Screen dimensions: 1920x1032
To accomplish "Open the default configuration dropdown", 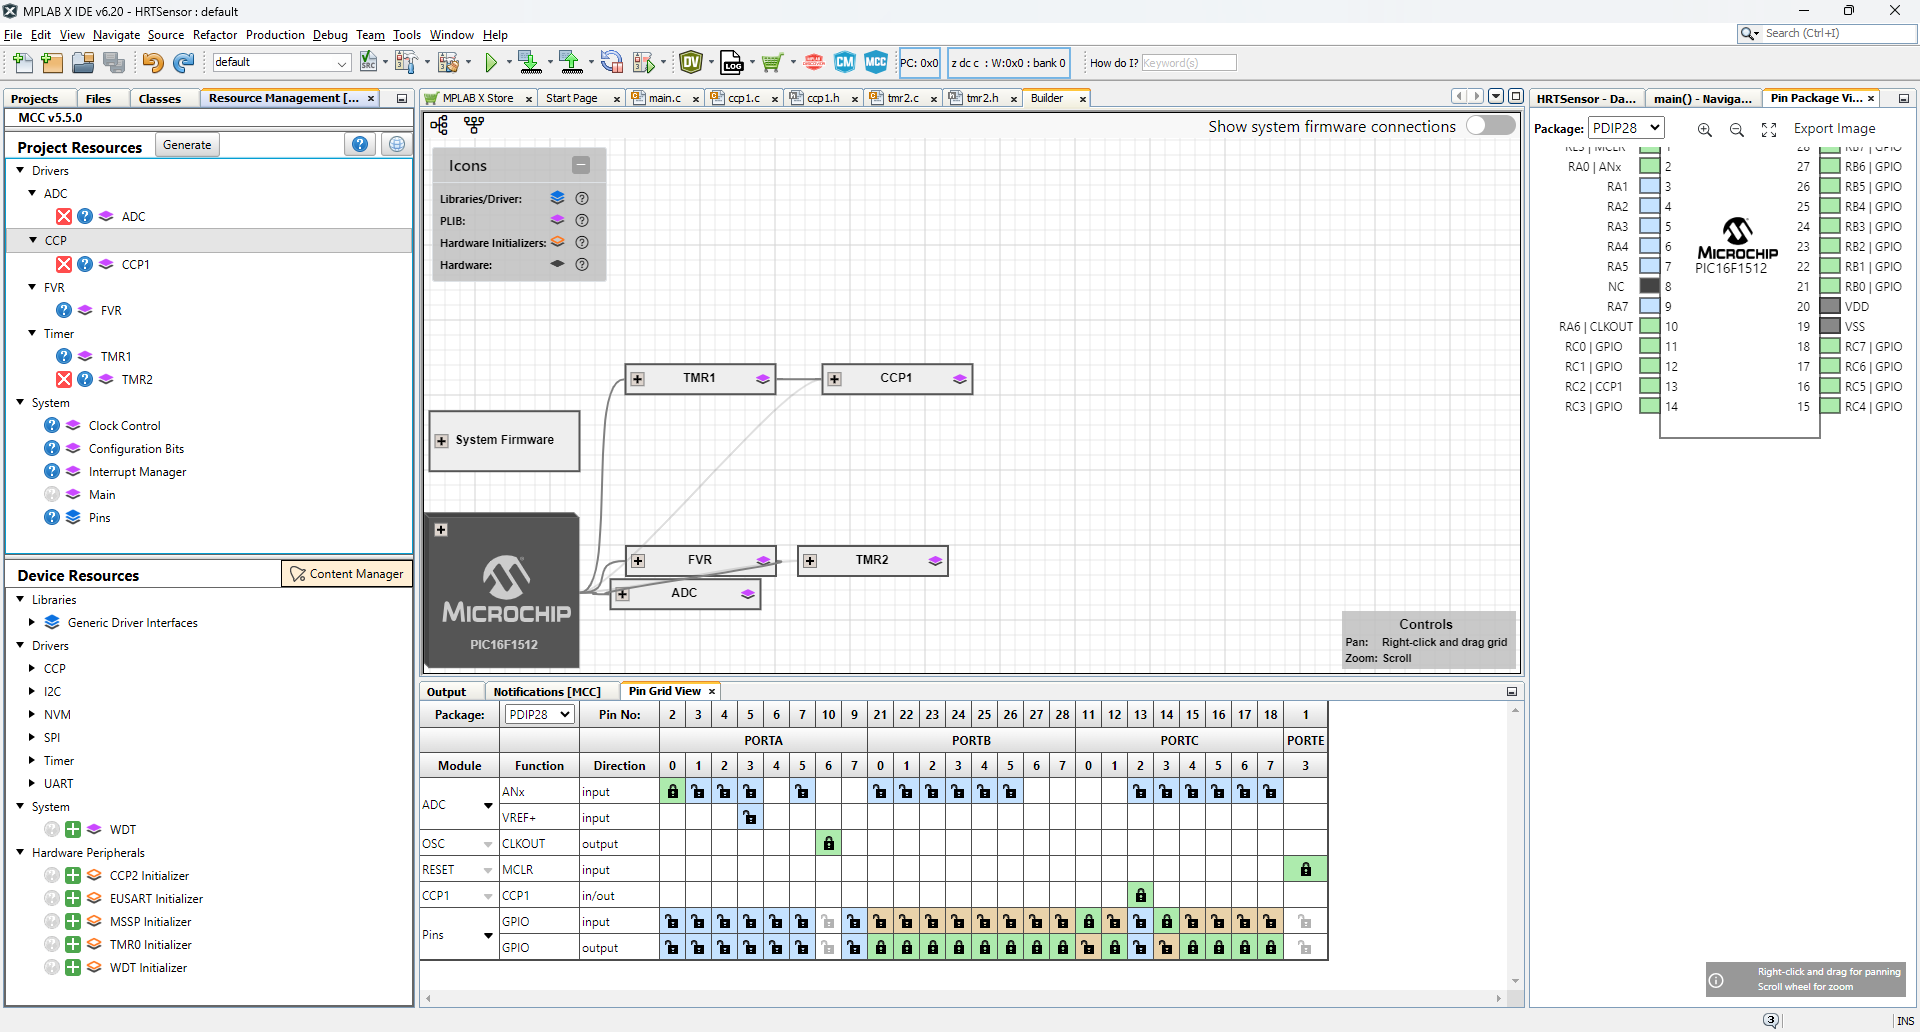I will [x=281, y=62].
